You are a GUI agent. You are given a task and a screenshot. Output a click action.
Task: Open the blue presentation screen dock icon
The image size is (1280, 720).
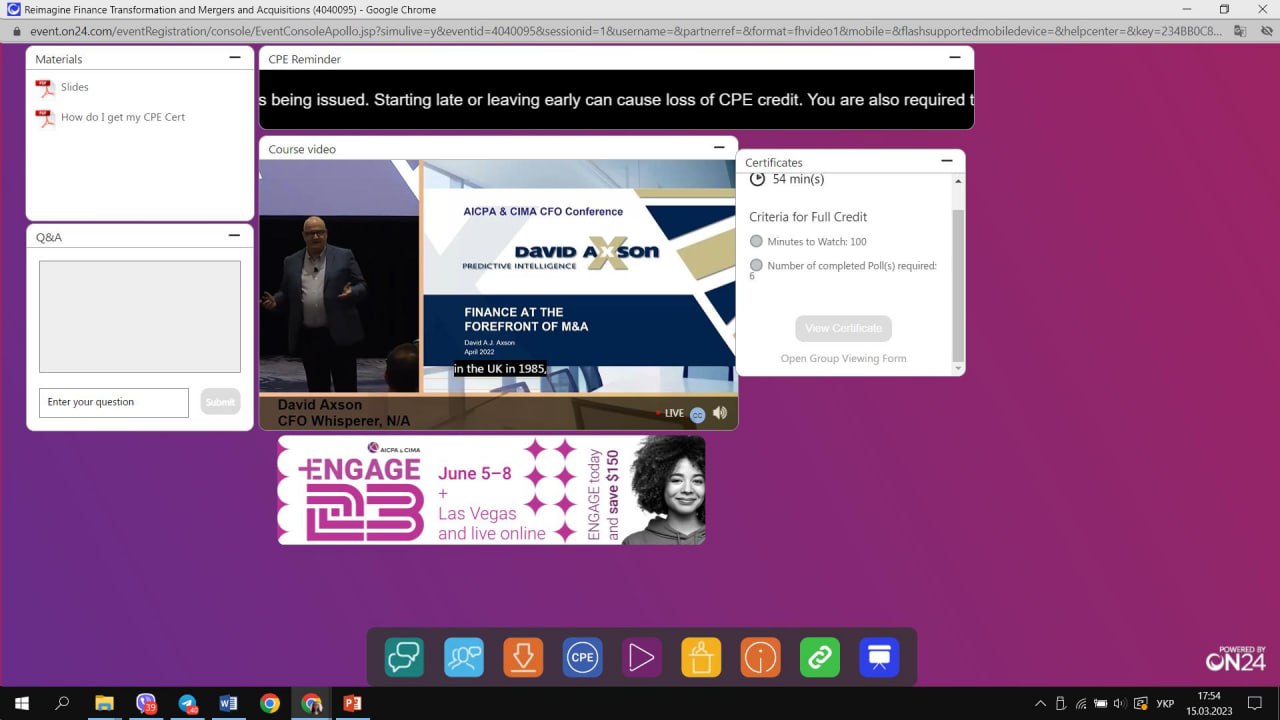click(x=879, y=657)
